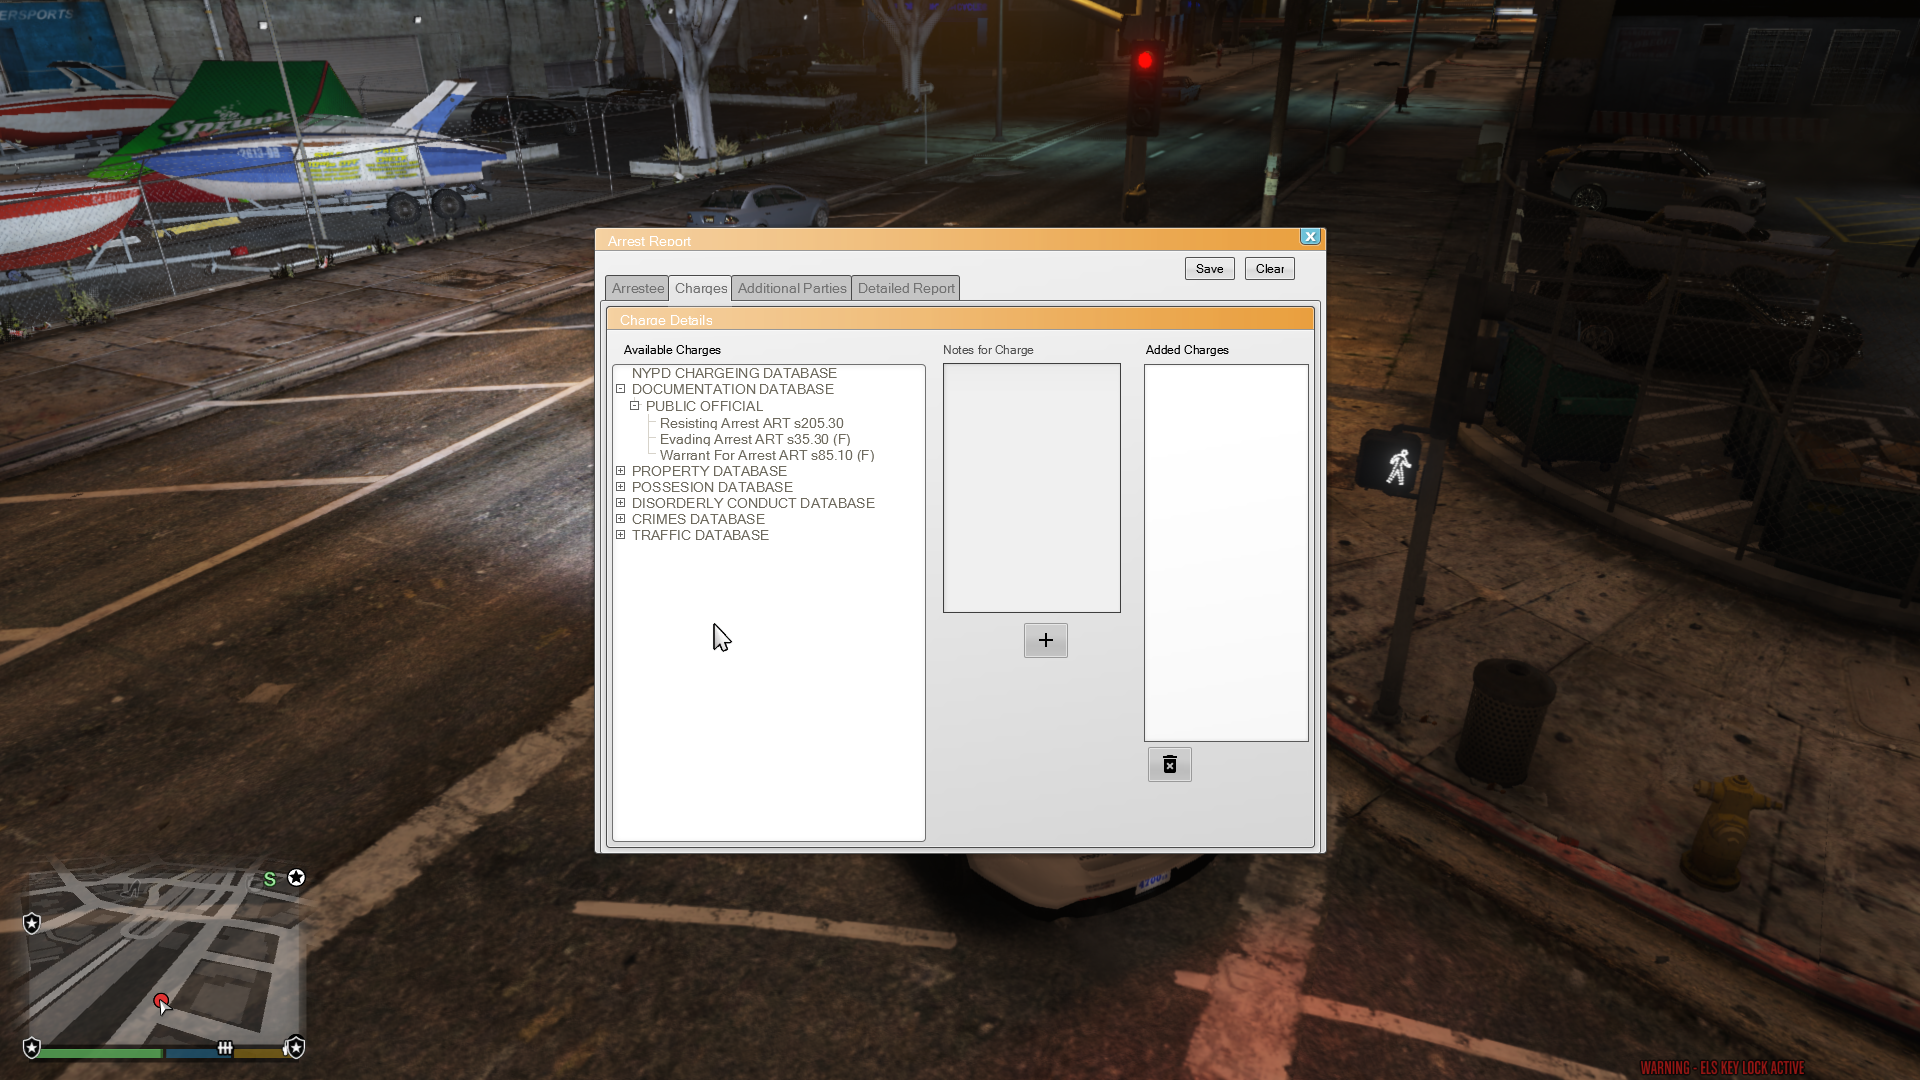Image resolution: width=1920 pixels, height=1080 pixels.
Task: Click the plus add charge button
Action: point(1045,640)
